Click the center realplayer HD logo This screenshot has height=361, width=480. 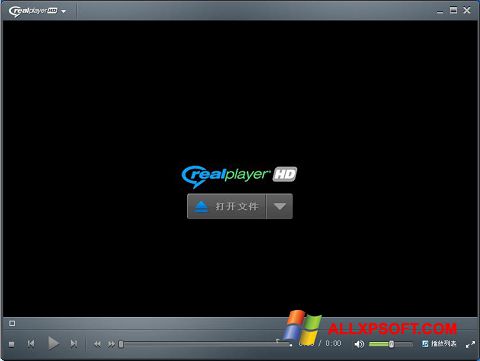click(x=239, y=176)
